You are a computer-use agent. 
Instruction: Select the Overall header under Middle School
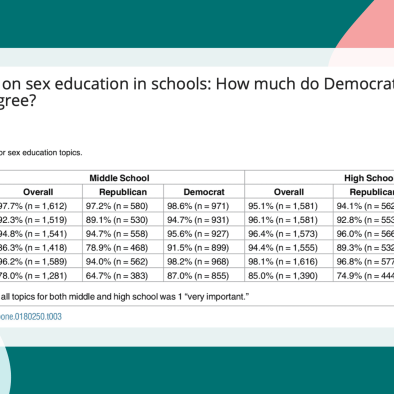pos(38,192)
